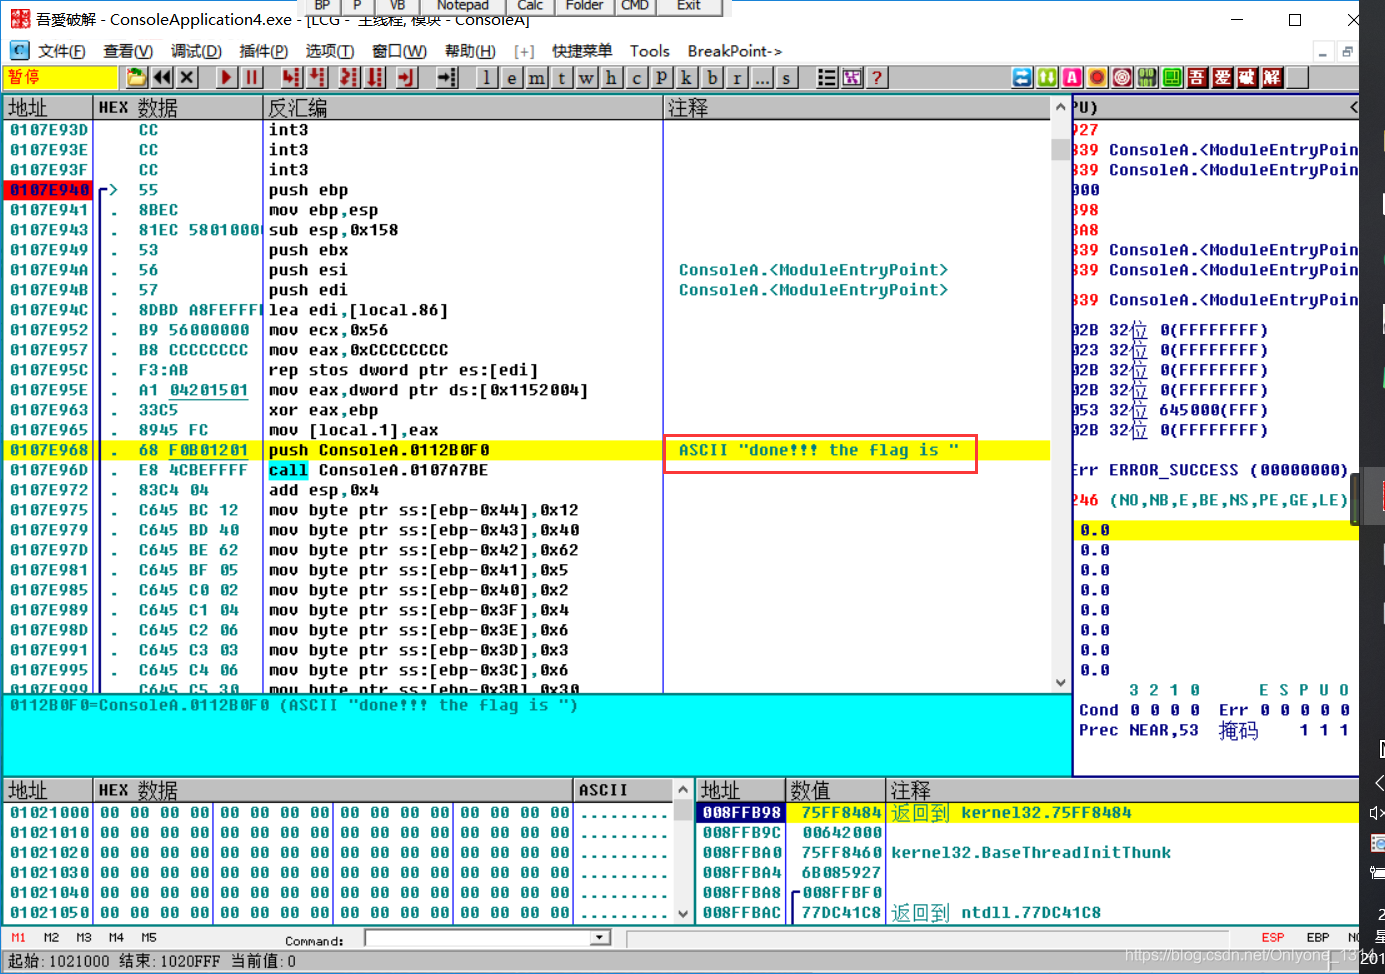Click the orange record circle plugin icon
The height and width of the screenshot is (974, 1385).
click(x=1097, y=77)
